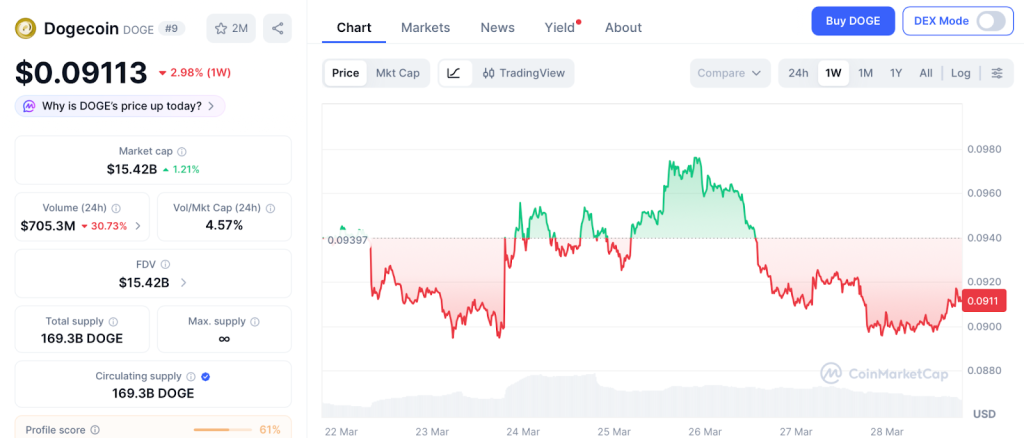Click the Max. supply info icon
Image resolution: width=1024 pixels, height=438 pixels.
tap(255, 321)
